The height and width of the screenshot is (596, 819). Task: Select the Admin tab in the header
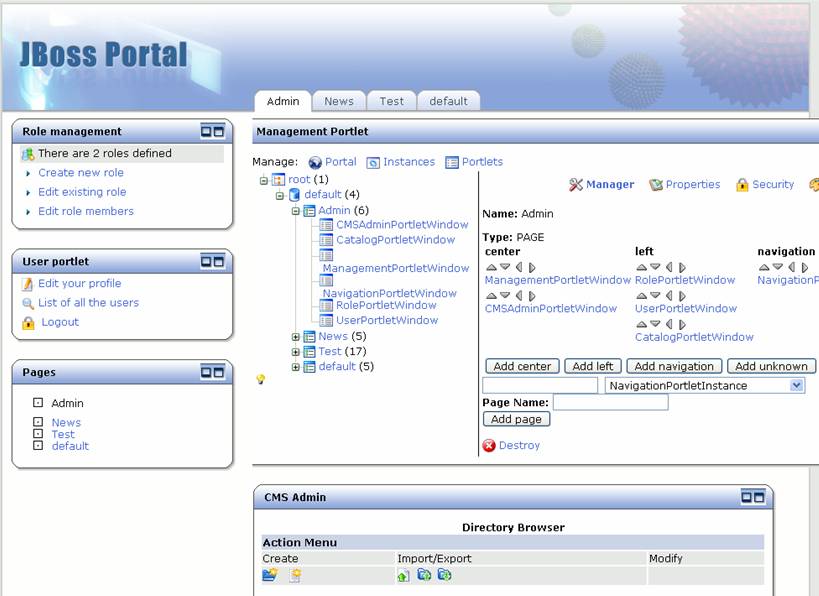click(283, 101)
